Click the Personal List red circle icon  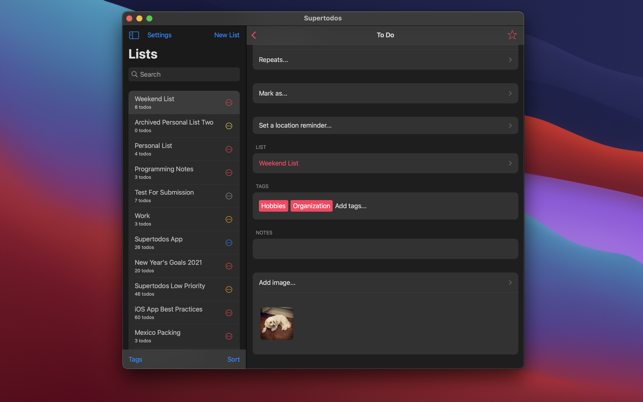pos(229,149)
